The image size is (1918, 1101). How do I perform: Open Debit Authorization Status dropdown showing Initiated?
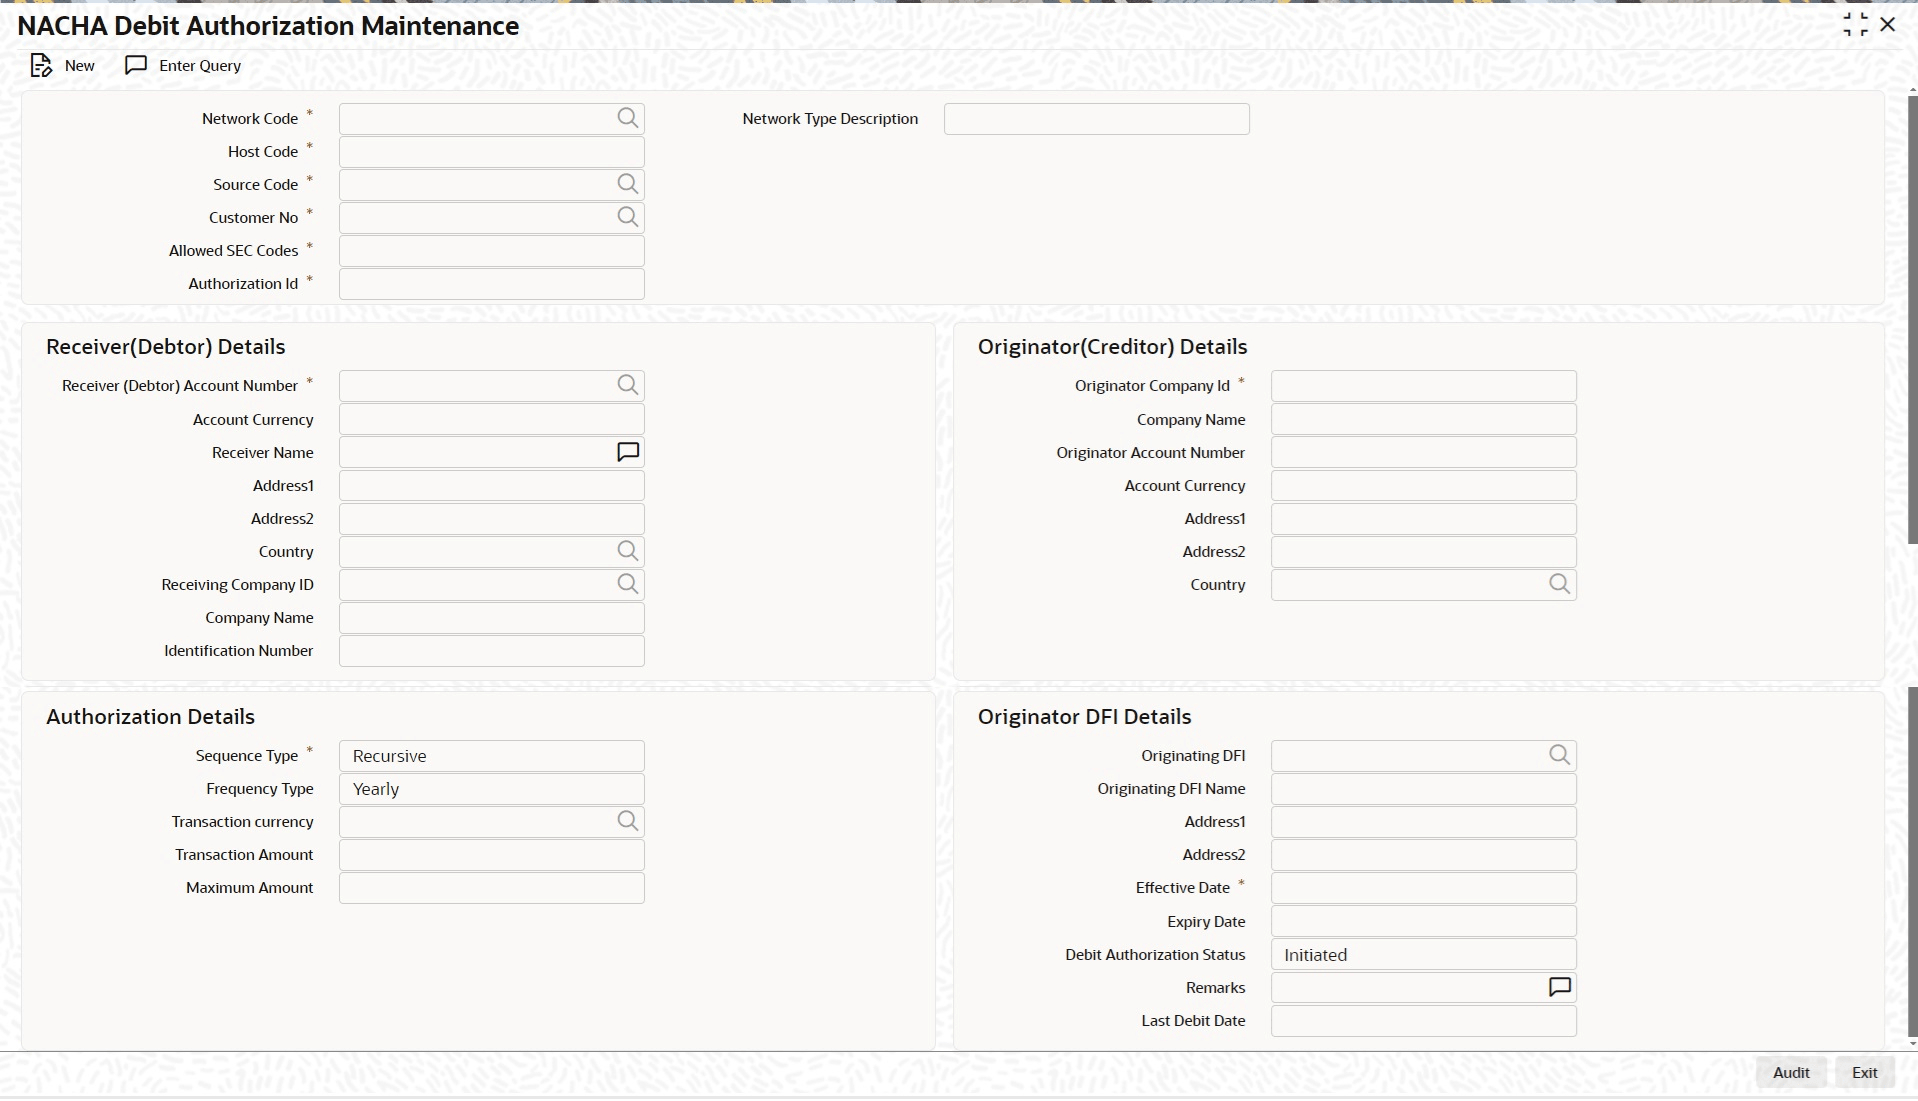tap(1424, 955)
